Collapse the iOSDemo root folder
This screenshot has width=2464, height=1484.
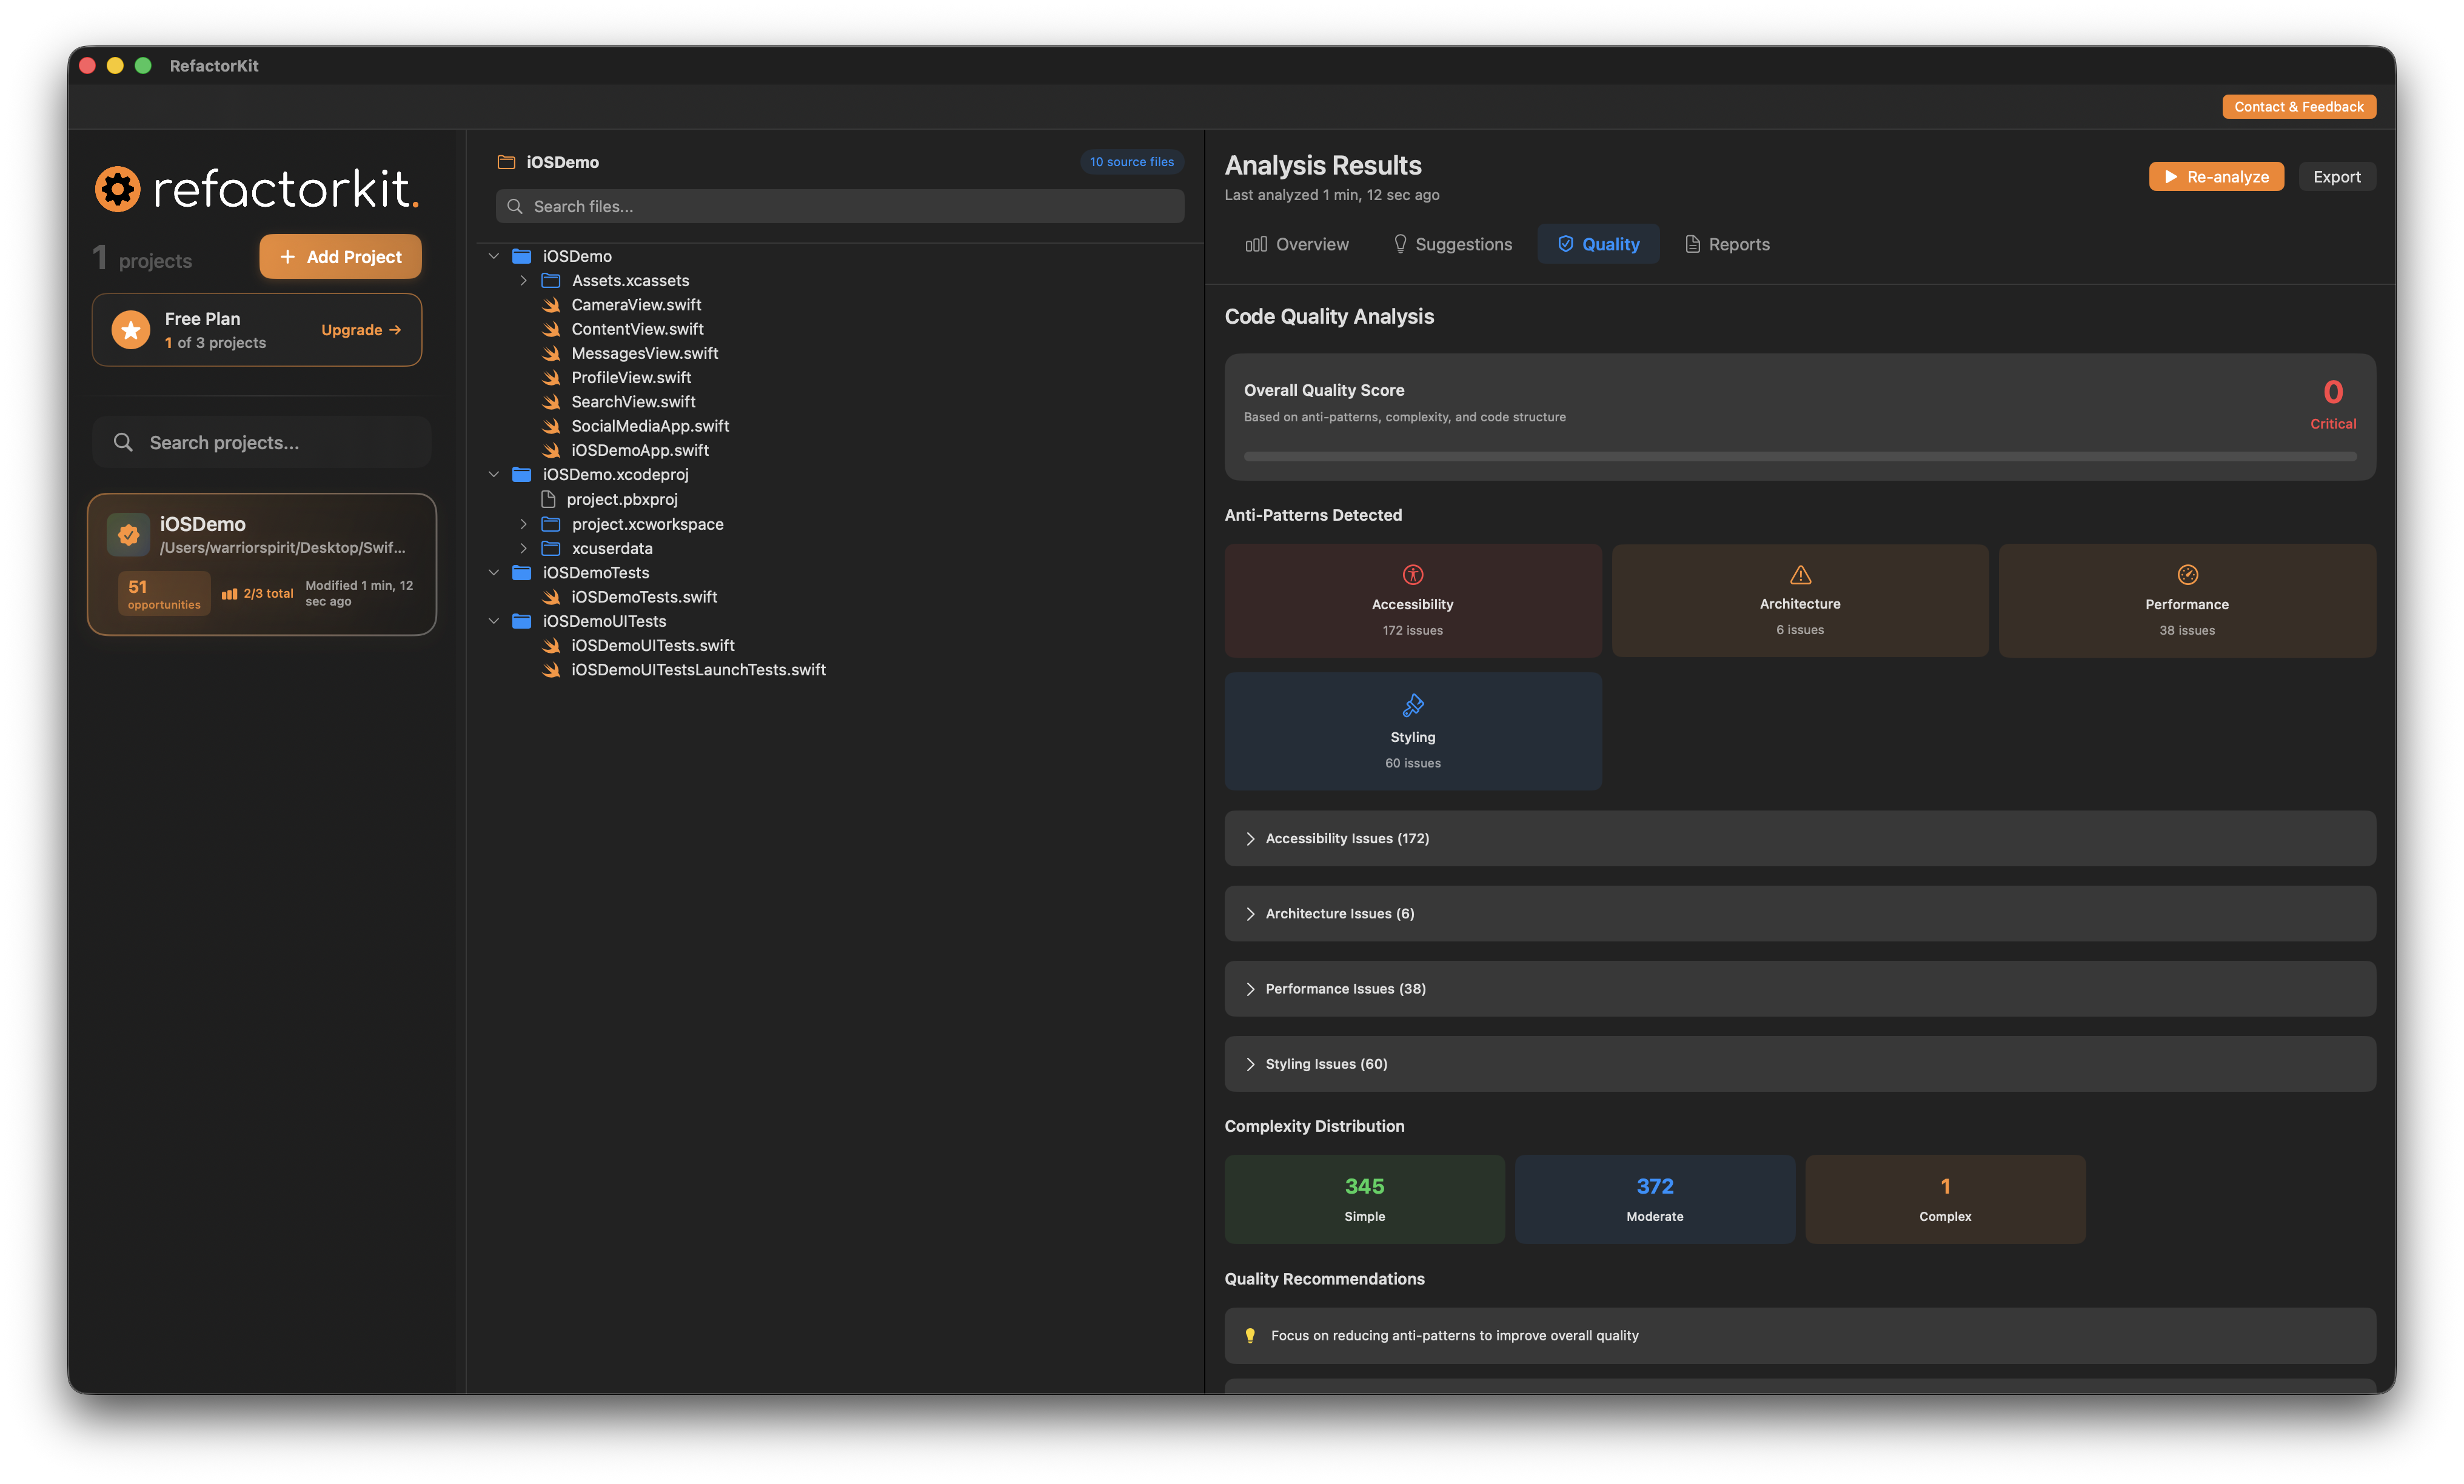494,256
